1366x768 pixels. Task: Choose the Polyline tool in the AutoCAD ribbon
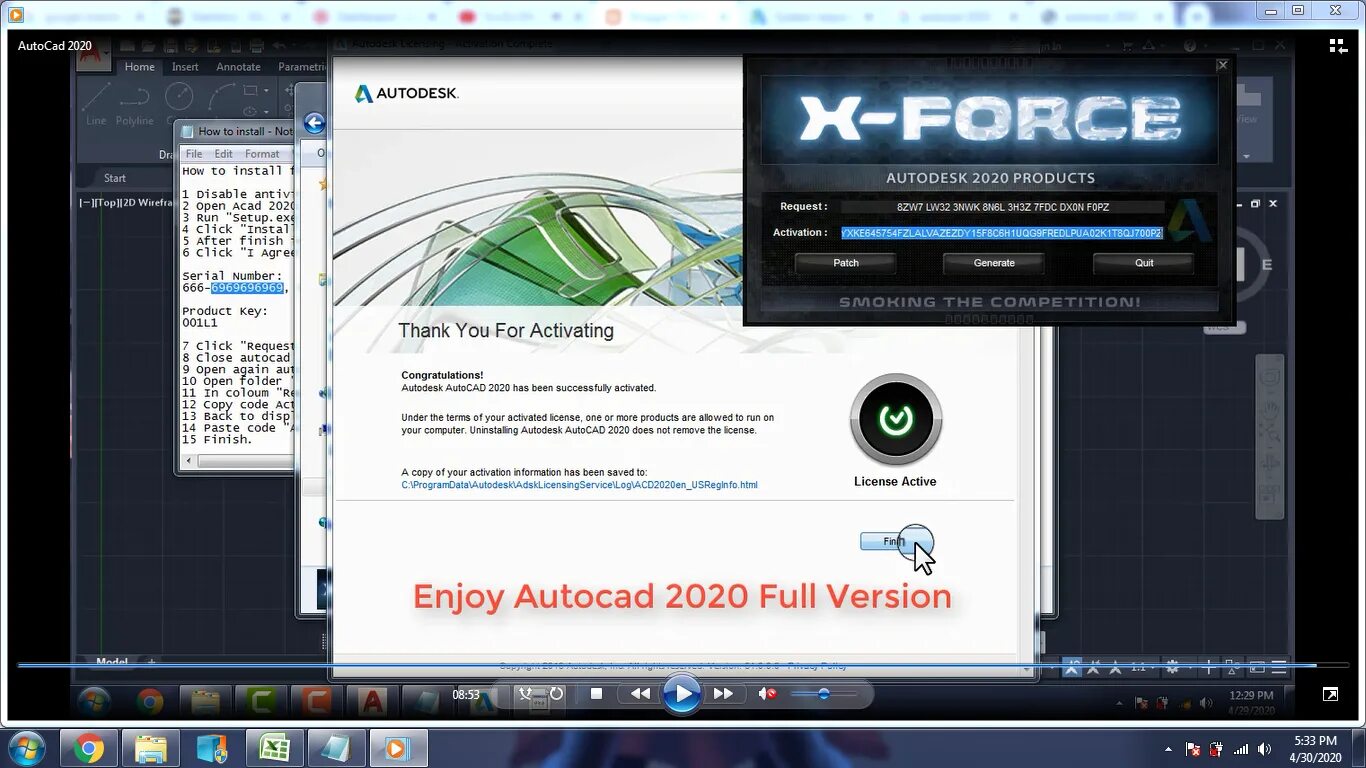pyautogui.click(x=134, y=104)
